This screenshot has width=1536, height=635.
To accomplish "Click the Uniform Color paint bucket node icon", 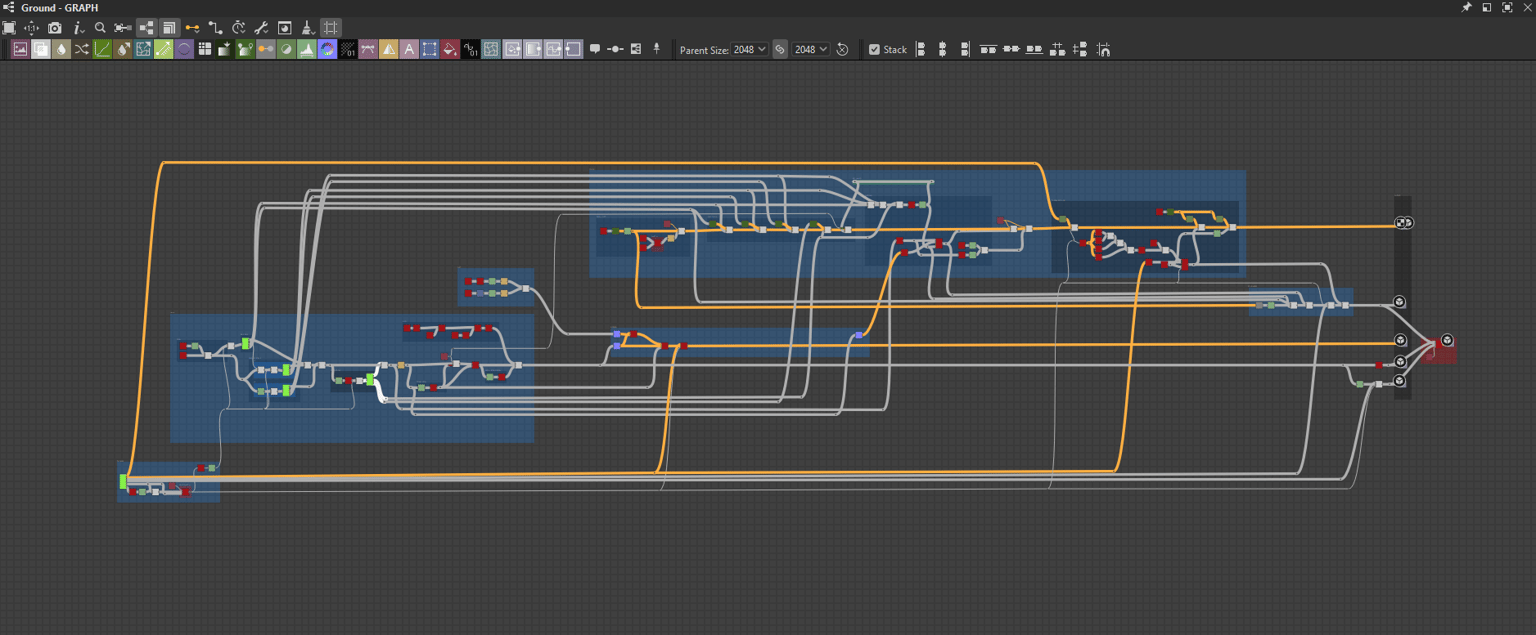I will (450, 49).
